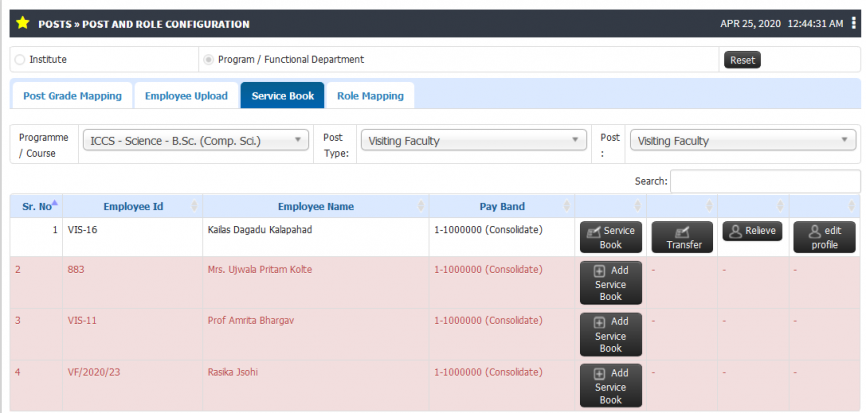Click employee ID 883 cell

(x=133, y=282)
